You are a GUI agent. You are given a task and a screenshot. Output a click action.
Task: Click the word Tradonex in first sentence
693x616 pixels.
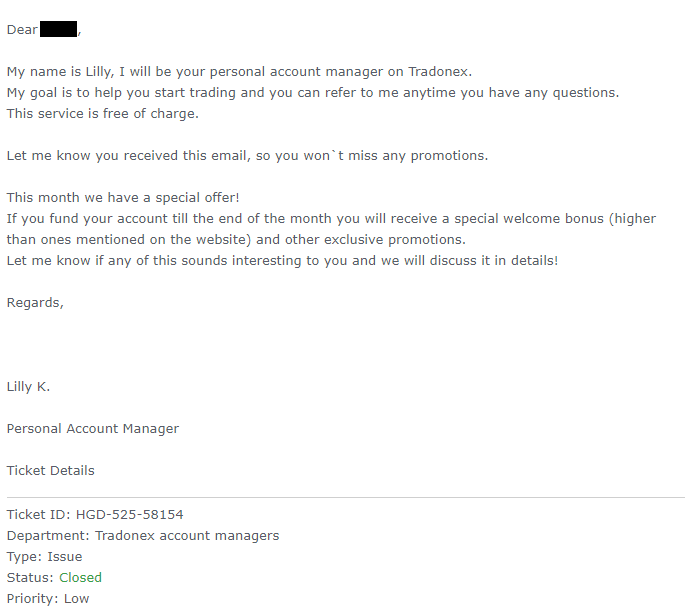(438, 72)
